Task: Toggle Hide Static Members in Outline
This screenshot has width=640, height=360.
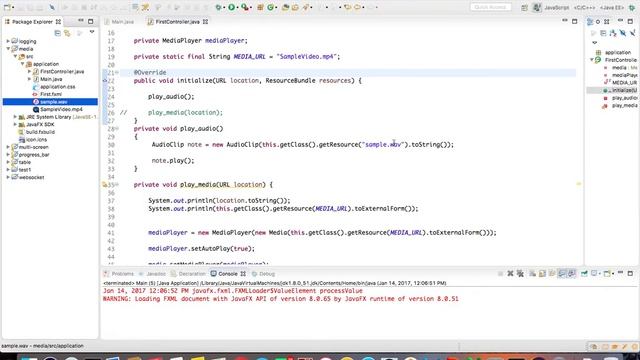Action: pyautogui.click(x=633, y=33)
